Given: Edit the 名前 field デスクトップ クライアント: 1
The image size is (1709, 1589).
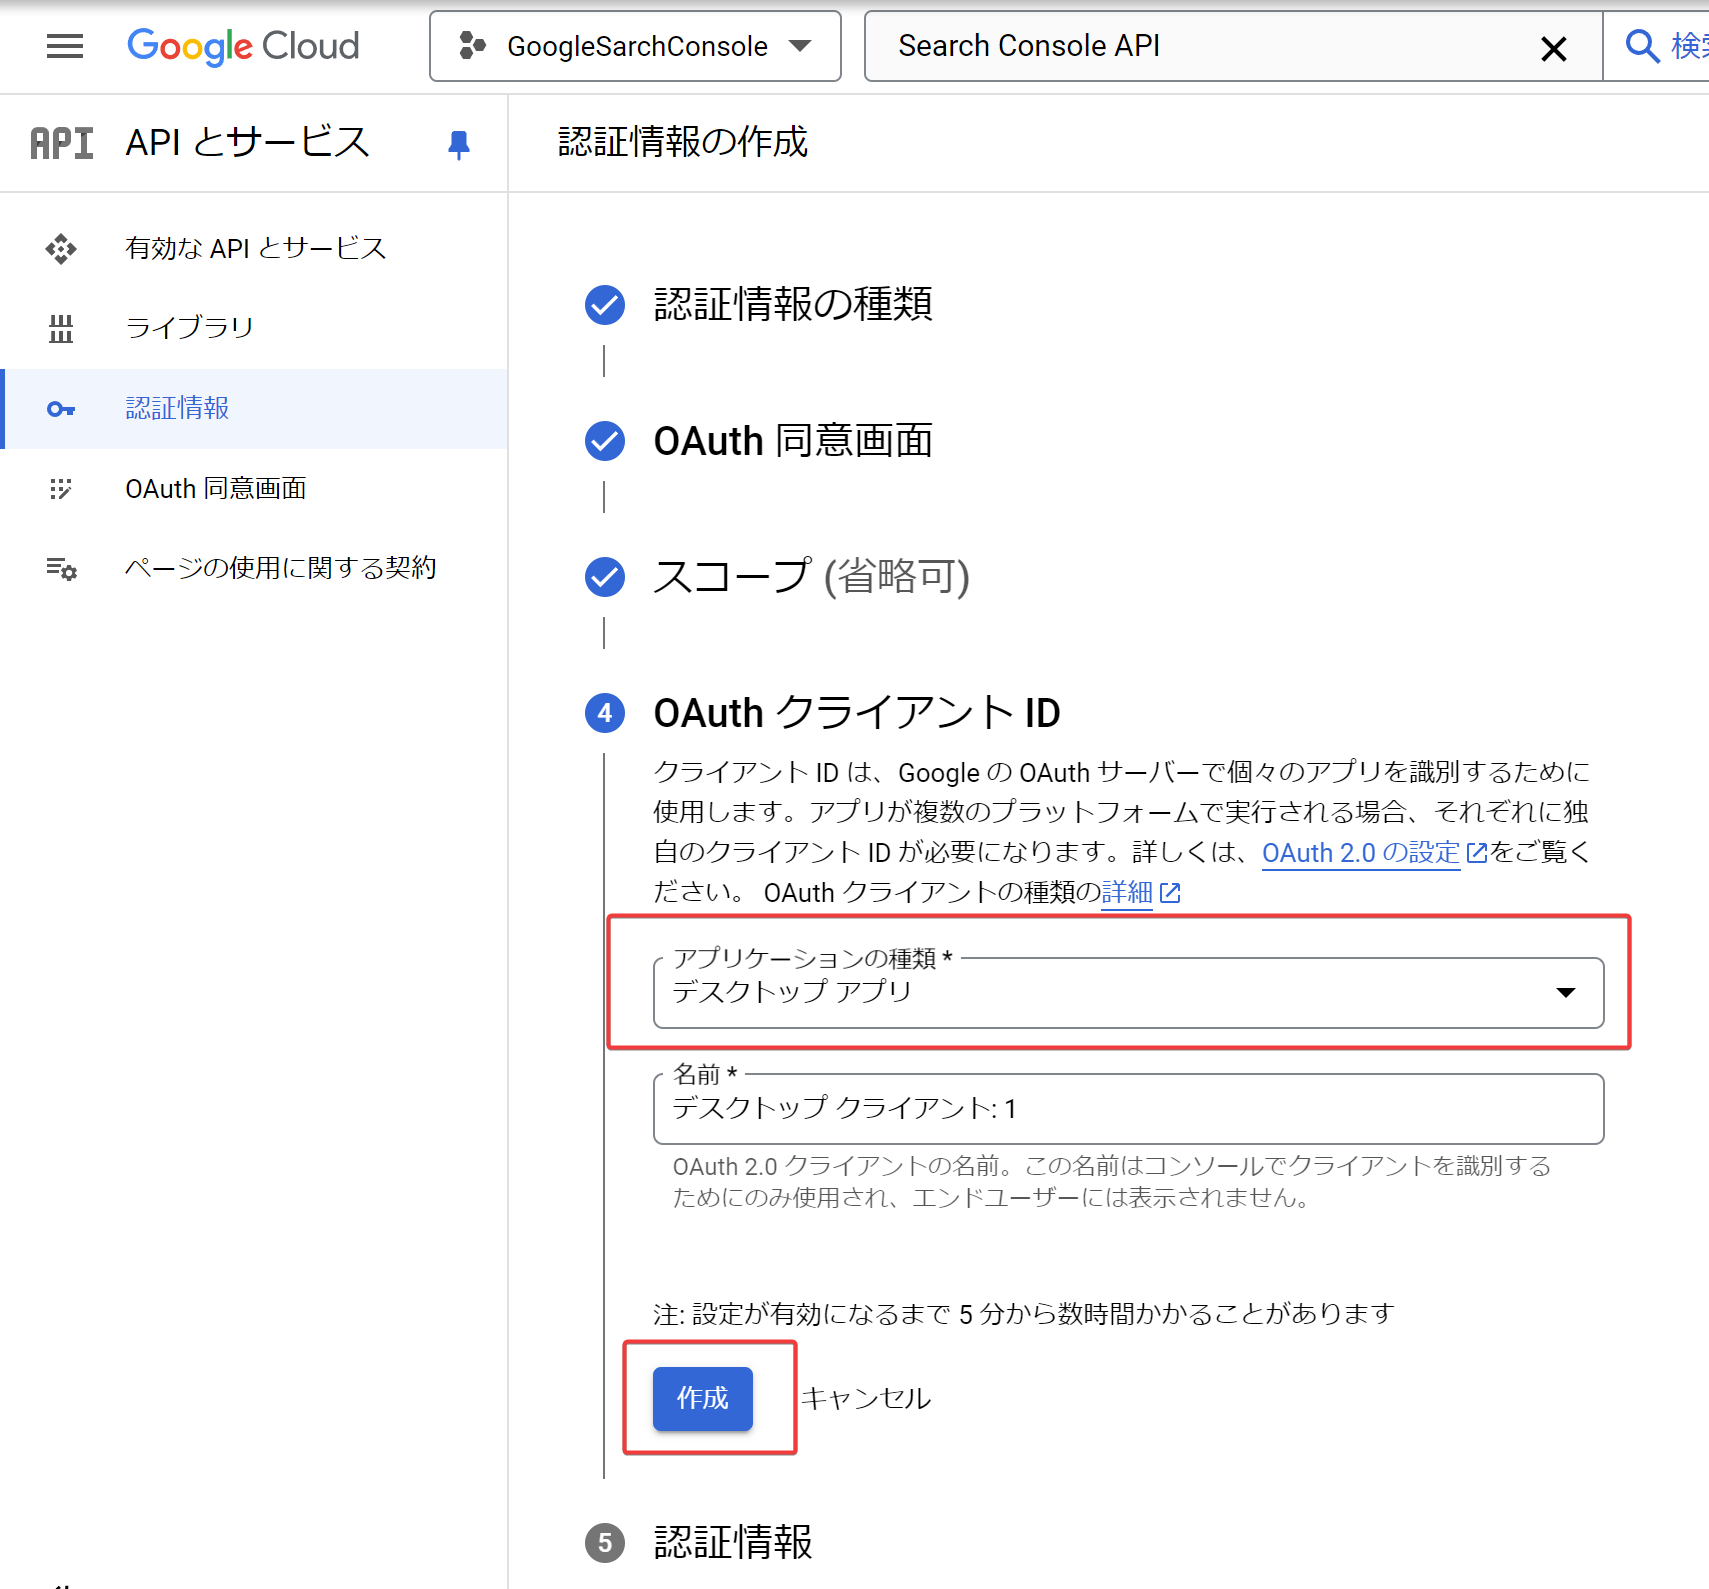Looking at the screenshot, I should point(1128,1108).
